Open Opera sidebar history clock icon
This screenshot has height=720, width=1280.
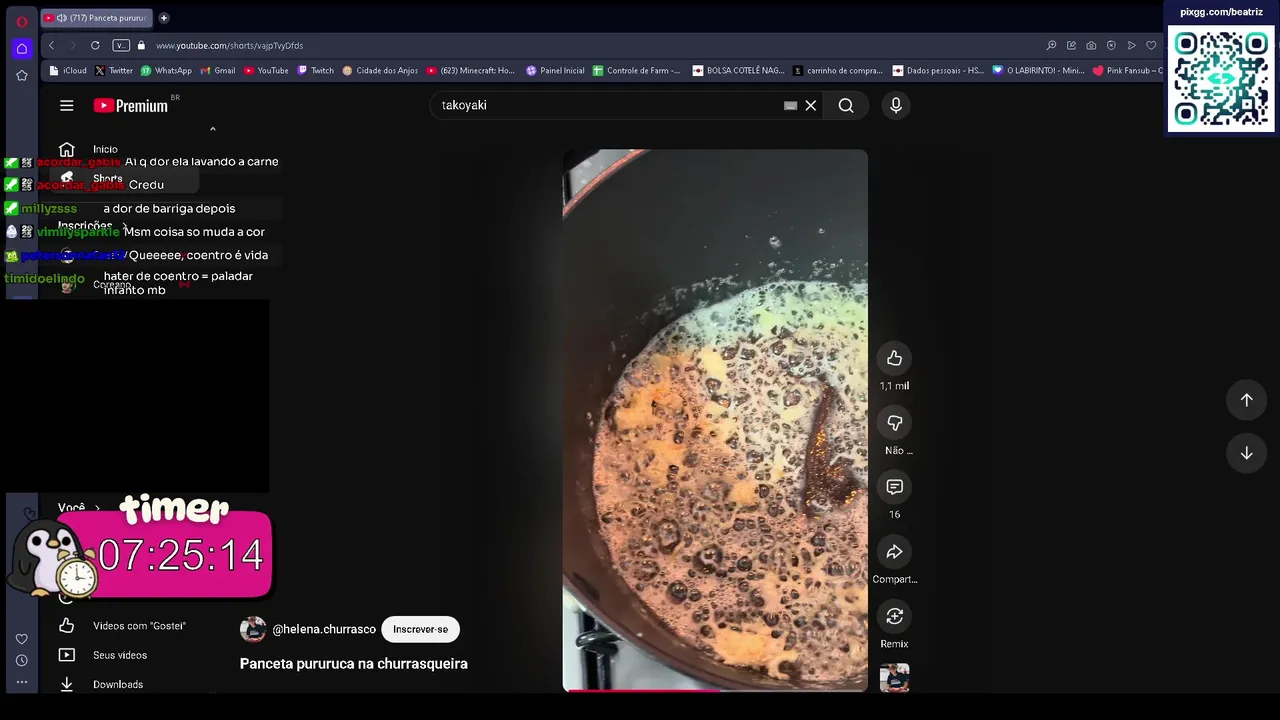point(21,661)
